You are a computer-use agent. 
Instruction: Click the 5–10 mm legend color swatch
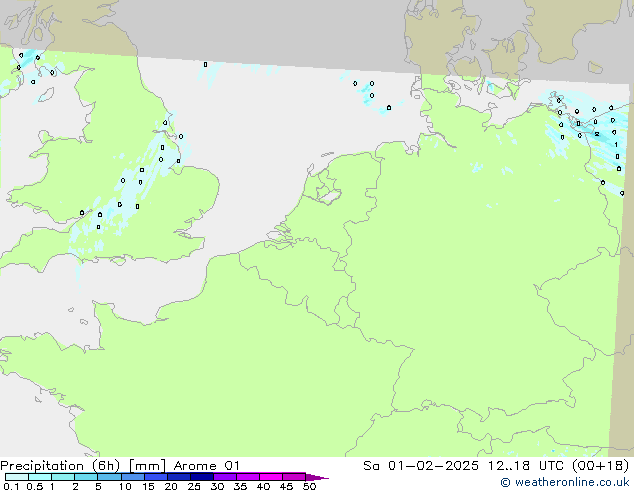[x=110, y=477]
